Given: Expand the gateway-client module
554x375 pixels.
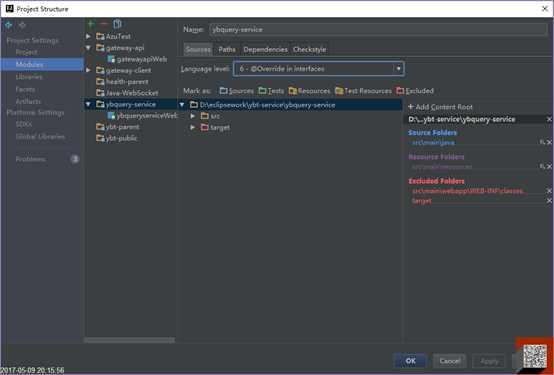Looking at the screenshot, I should pyautogui.click(x=88, y=70).
